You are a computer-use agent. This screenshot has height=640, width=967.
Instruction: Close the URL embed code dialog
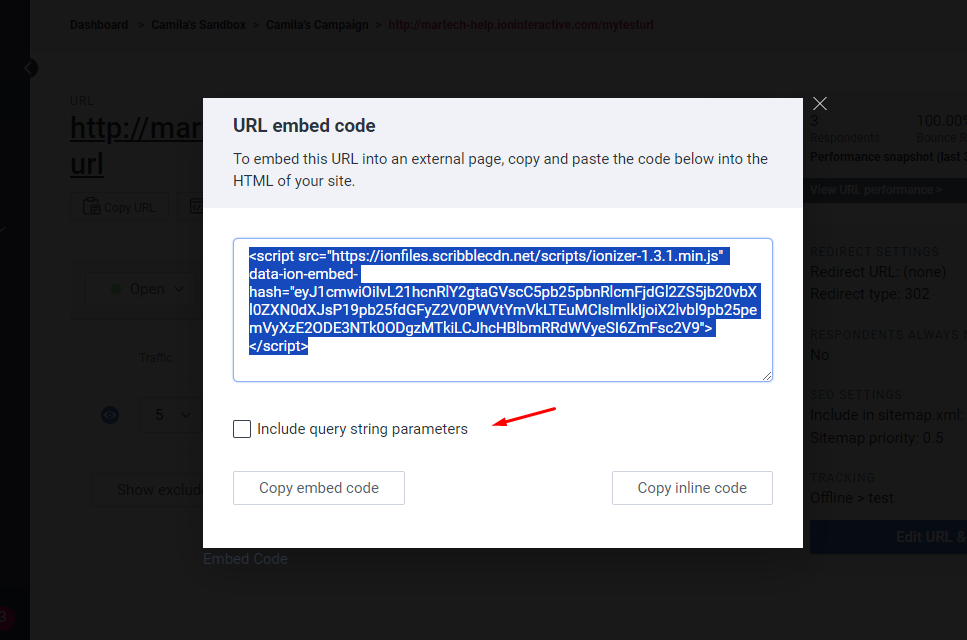coord(820,104)
